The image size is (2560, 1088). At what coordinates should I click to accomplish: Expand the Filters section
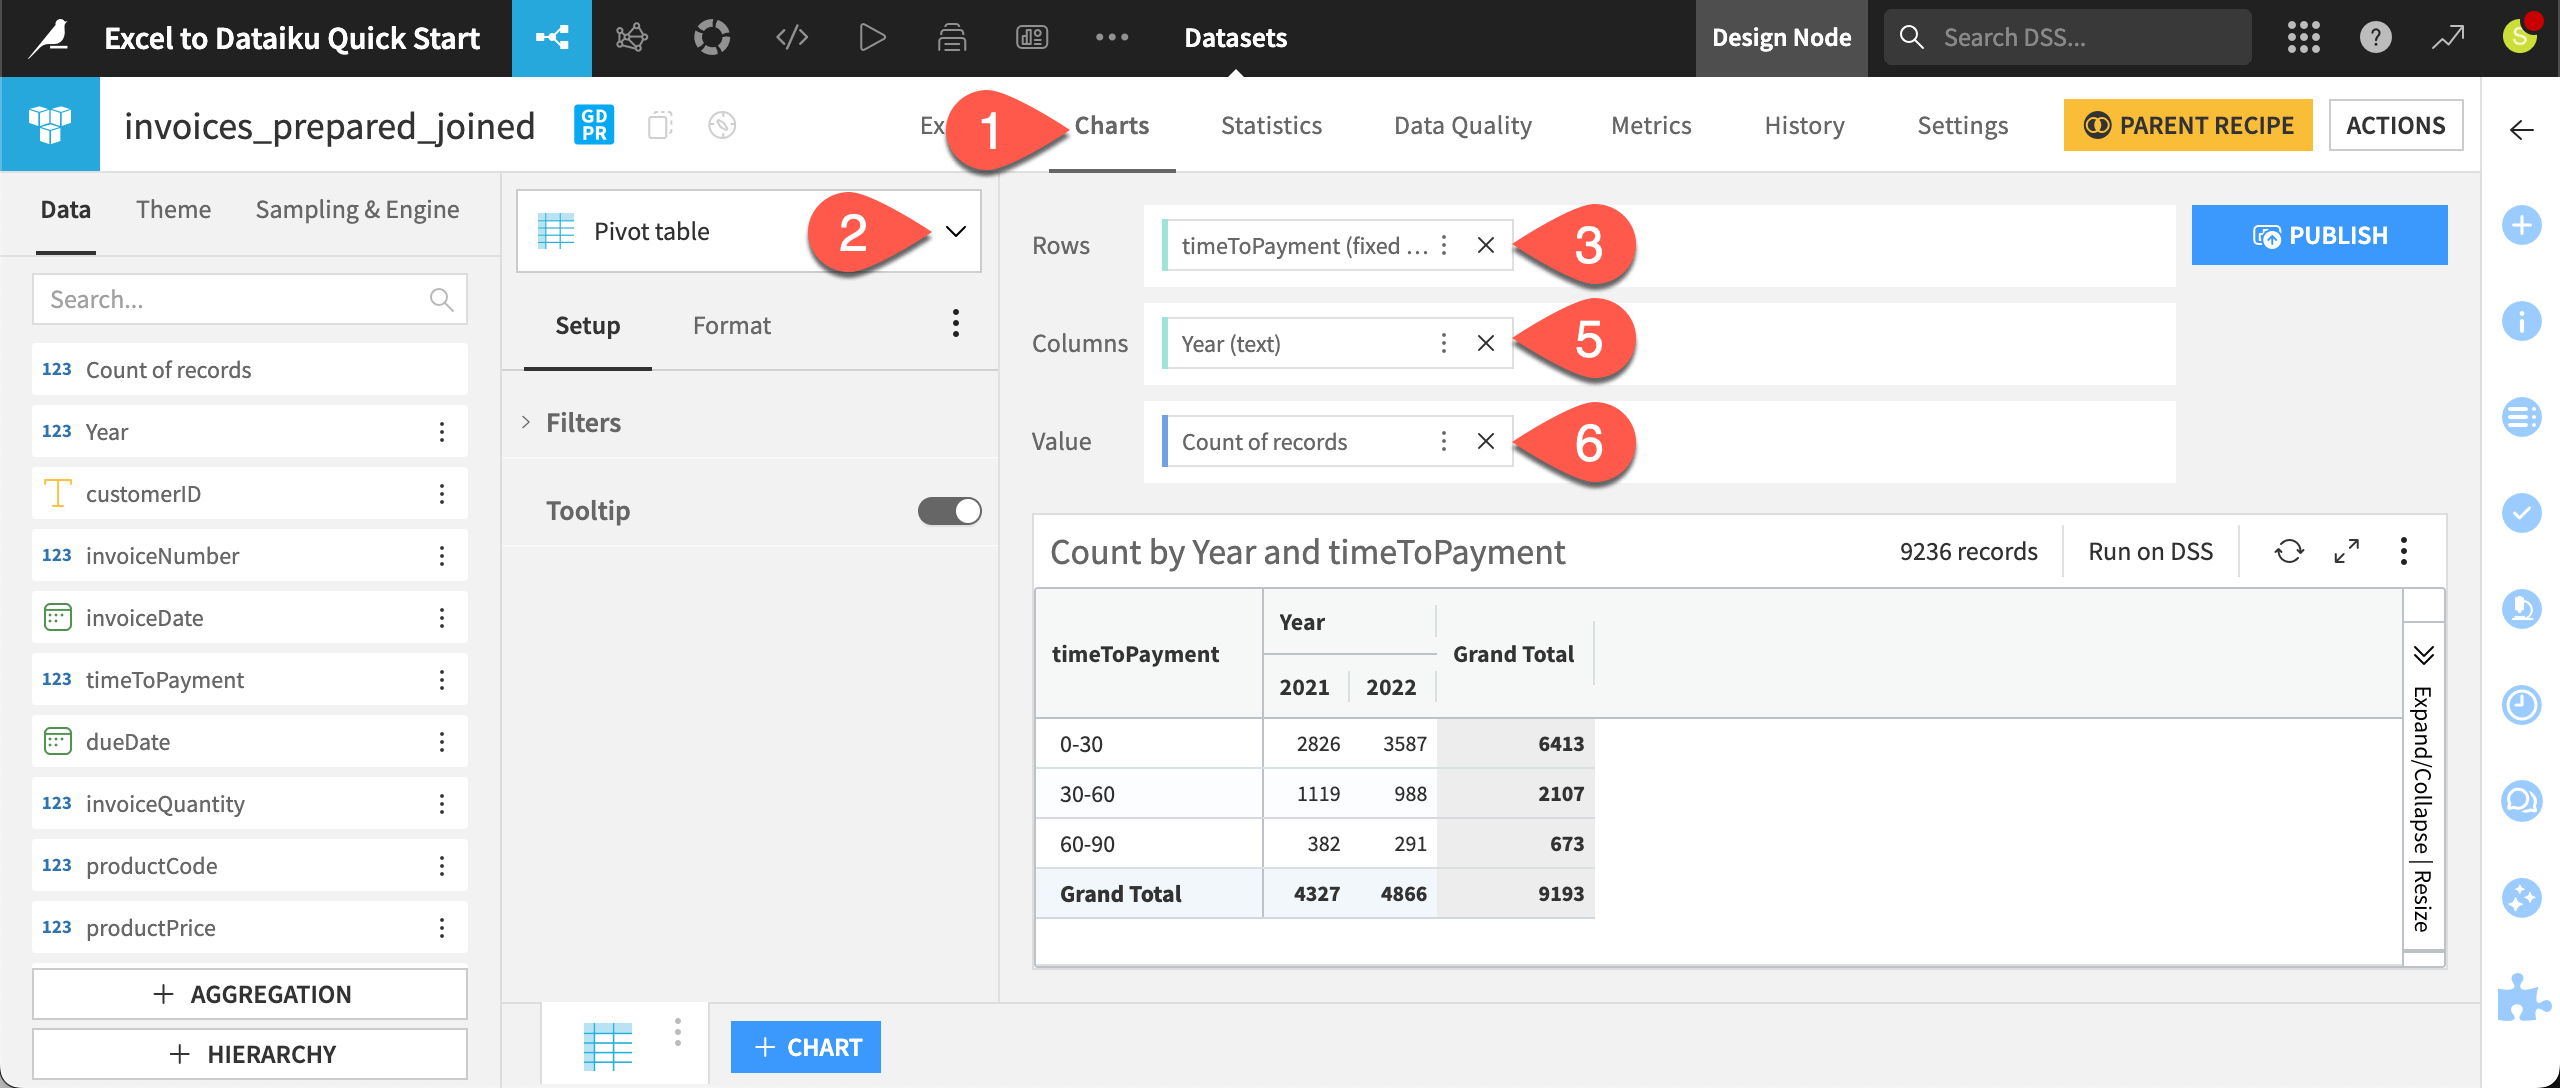point(583,422)
